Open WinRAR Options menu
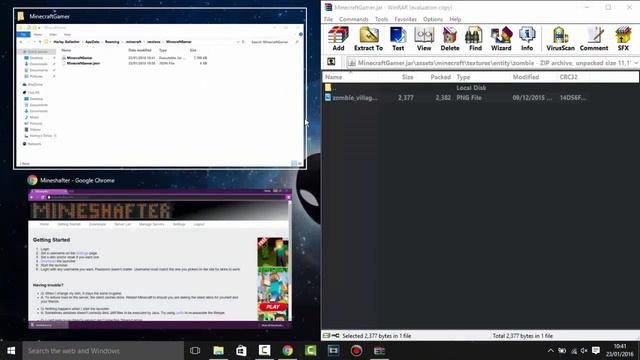The width and height of the screenshot is (640, 360). click(433, 19)
